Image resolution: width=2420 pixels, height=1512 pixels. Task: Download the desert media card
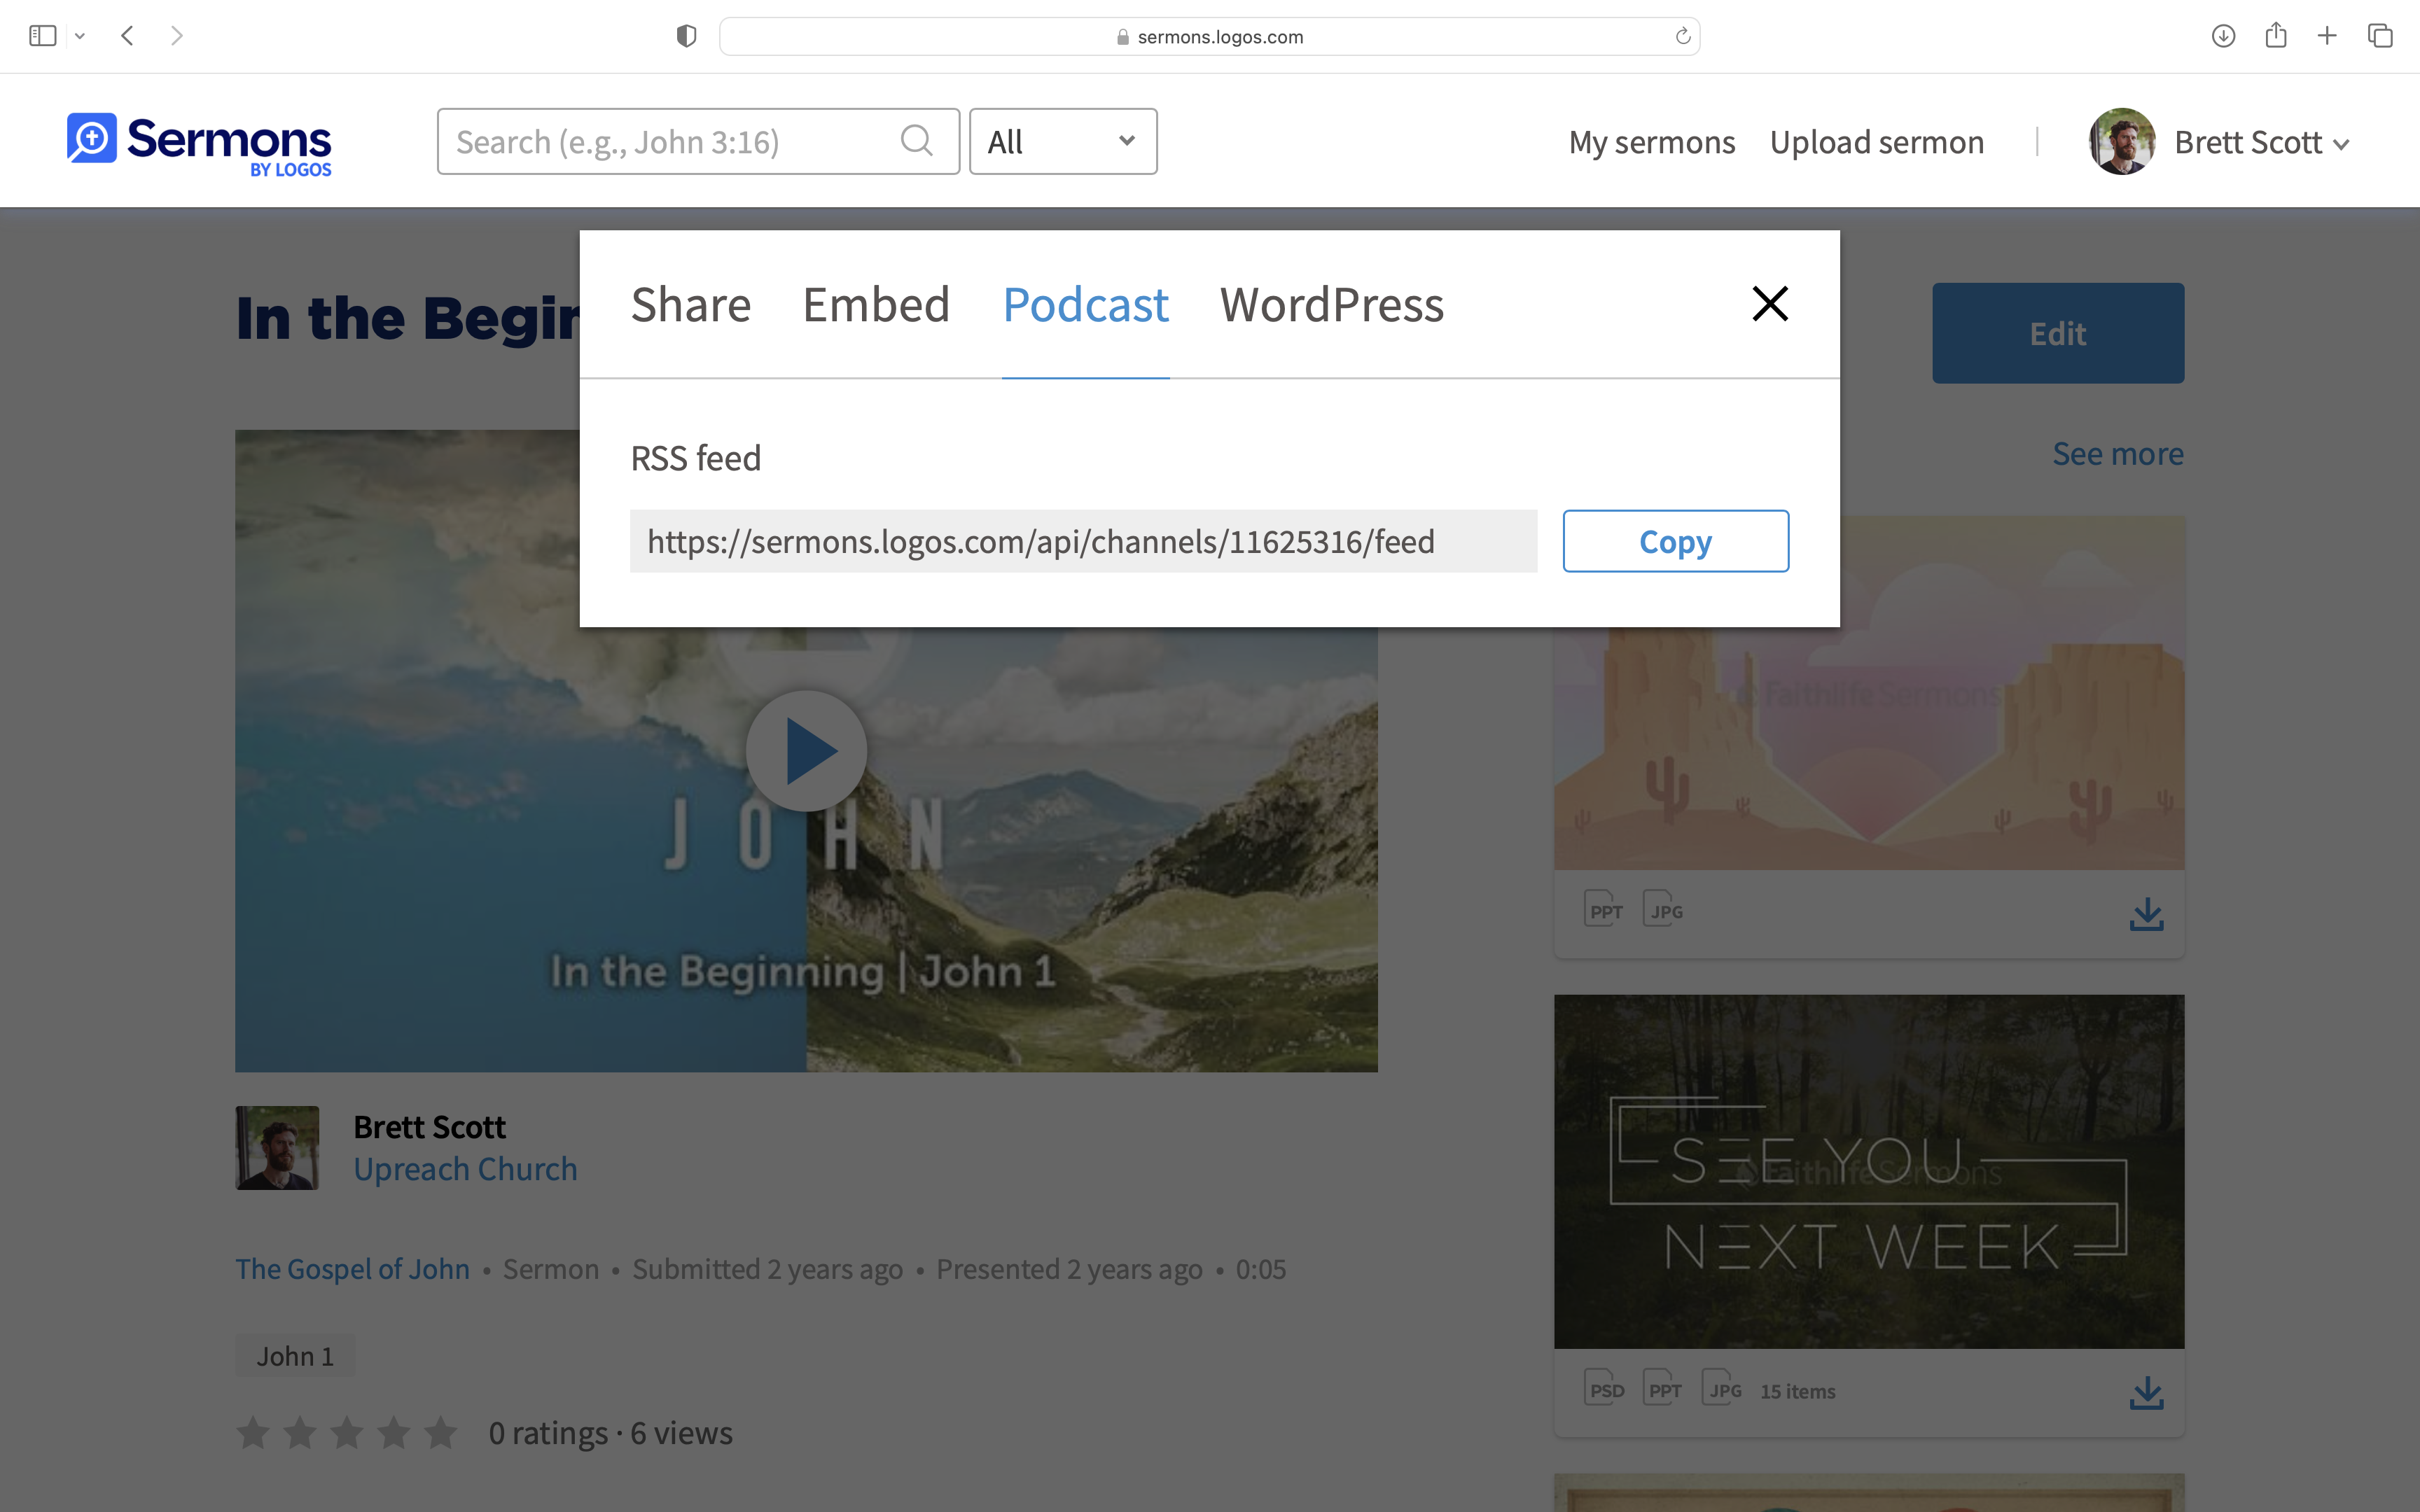pos(2146,913)
